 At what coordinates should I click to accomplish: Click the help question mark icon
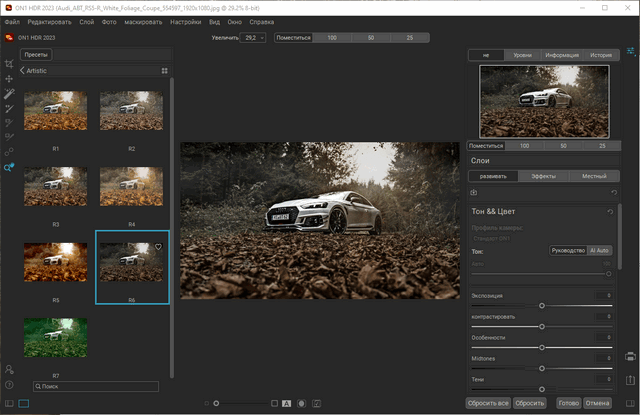tap(9, 385)
